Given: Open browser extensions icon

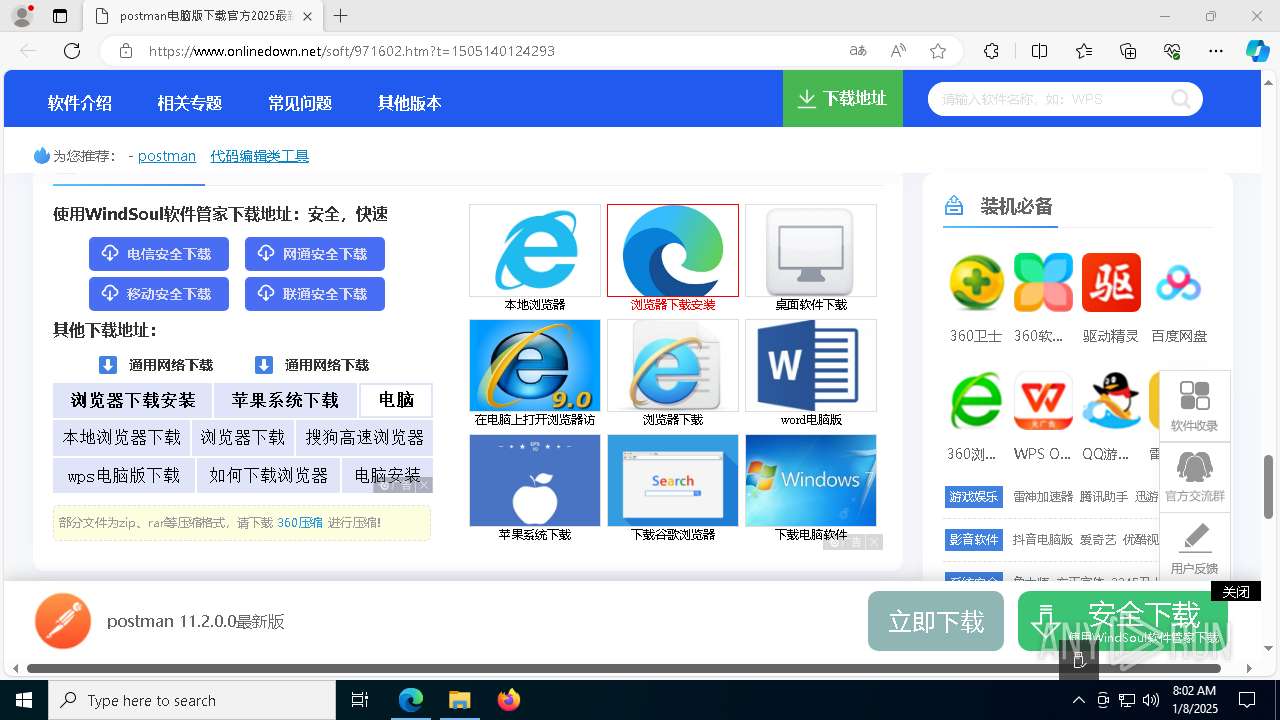Looking at the screenshot, I should [x=991, y=51].
